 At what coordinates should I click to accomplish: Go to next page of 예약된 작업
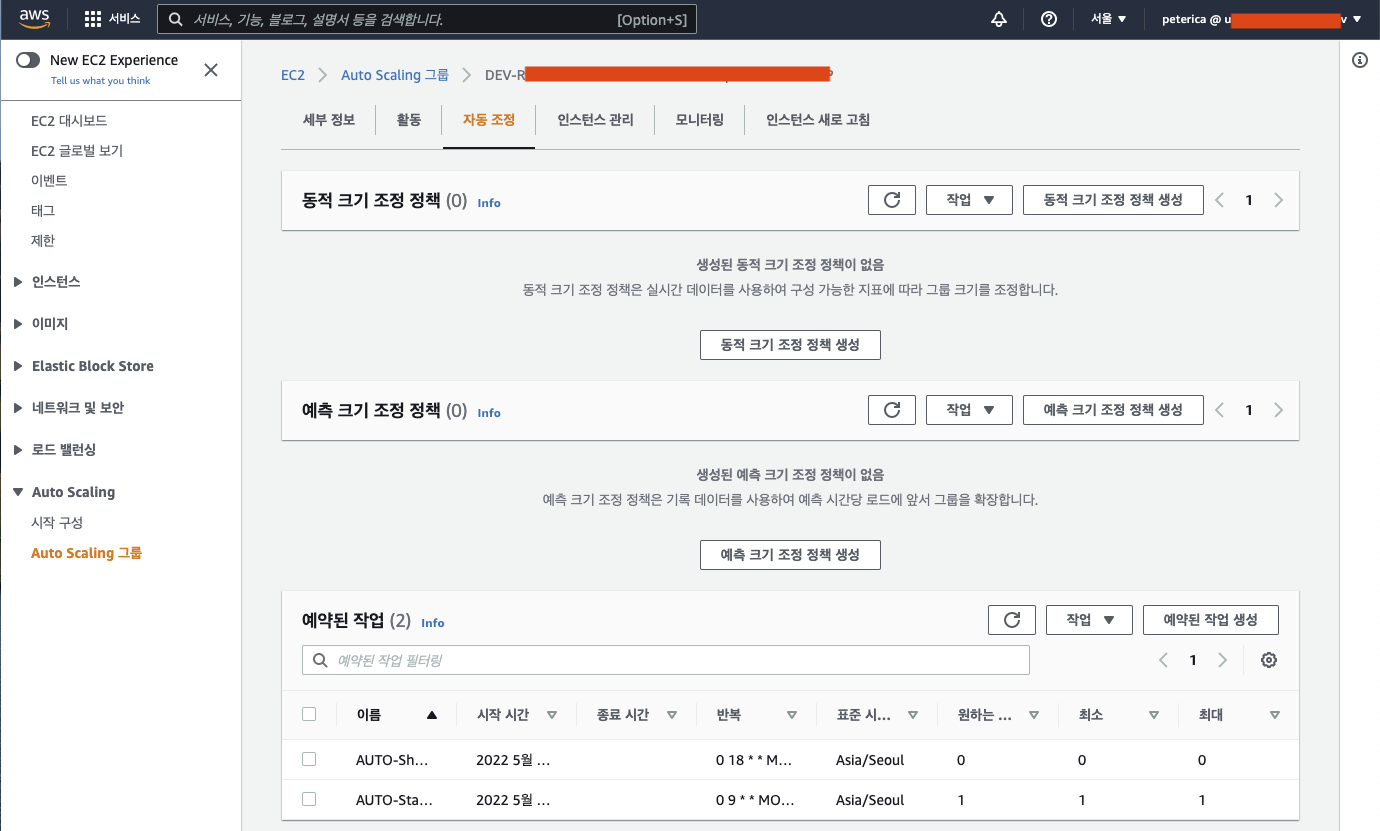1223,660
